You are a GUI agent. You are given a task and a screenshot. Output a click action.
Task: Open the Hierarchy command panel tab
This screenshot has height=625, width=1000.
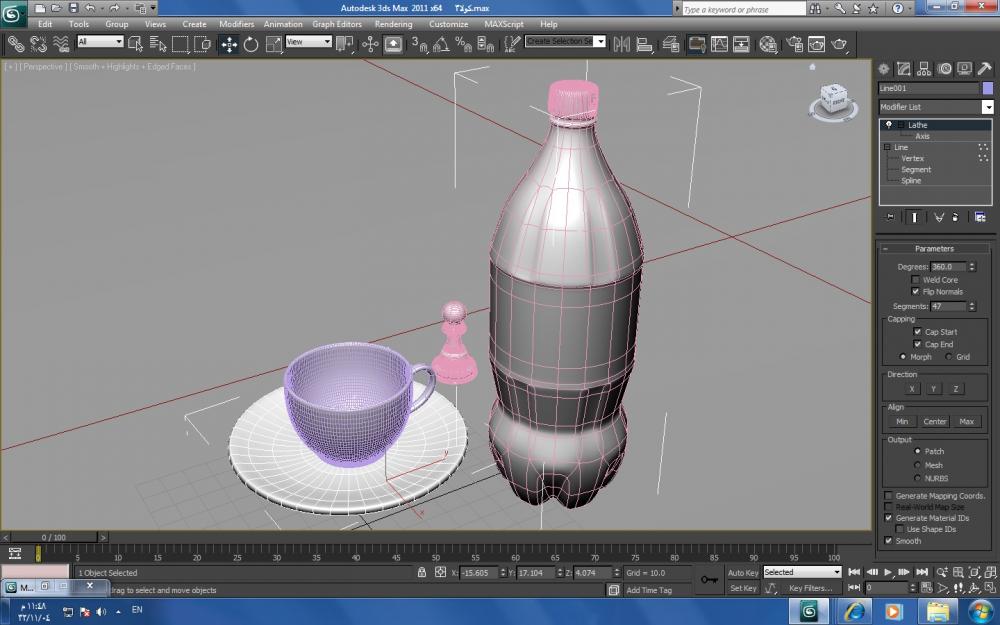[x=924, y=68]
